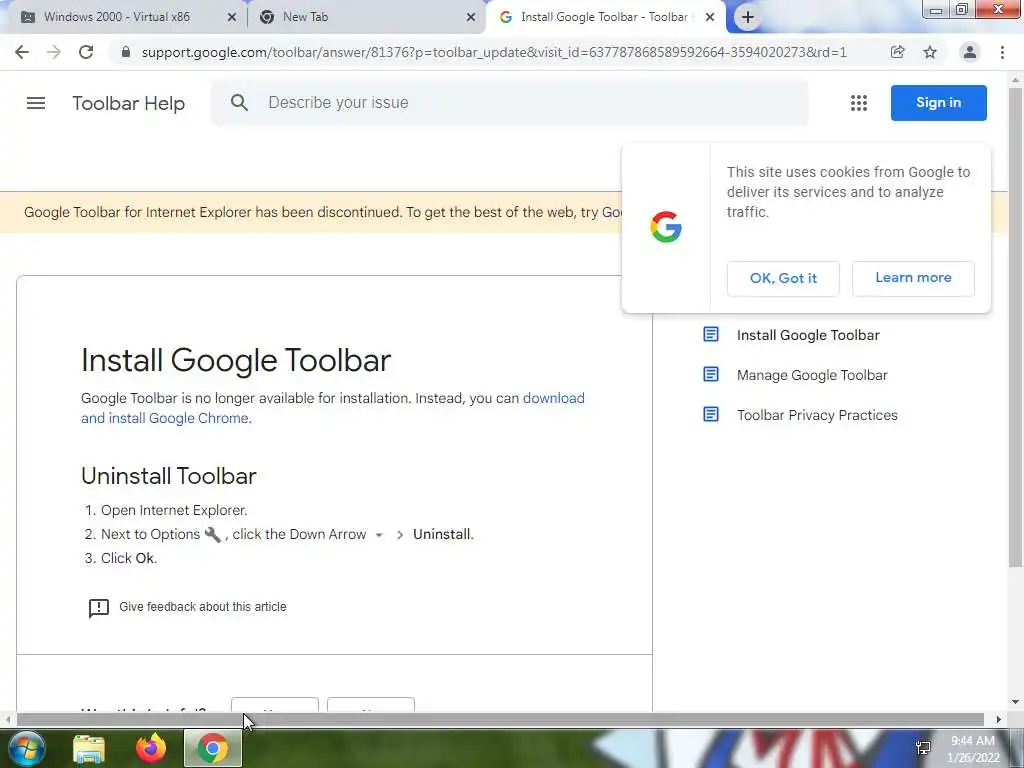Image resolution: width=1024 pixels, height=768 pixels.
Task: Switch to the New Tab tab
Action: tap(367, 17)
